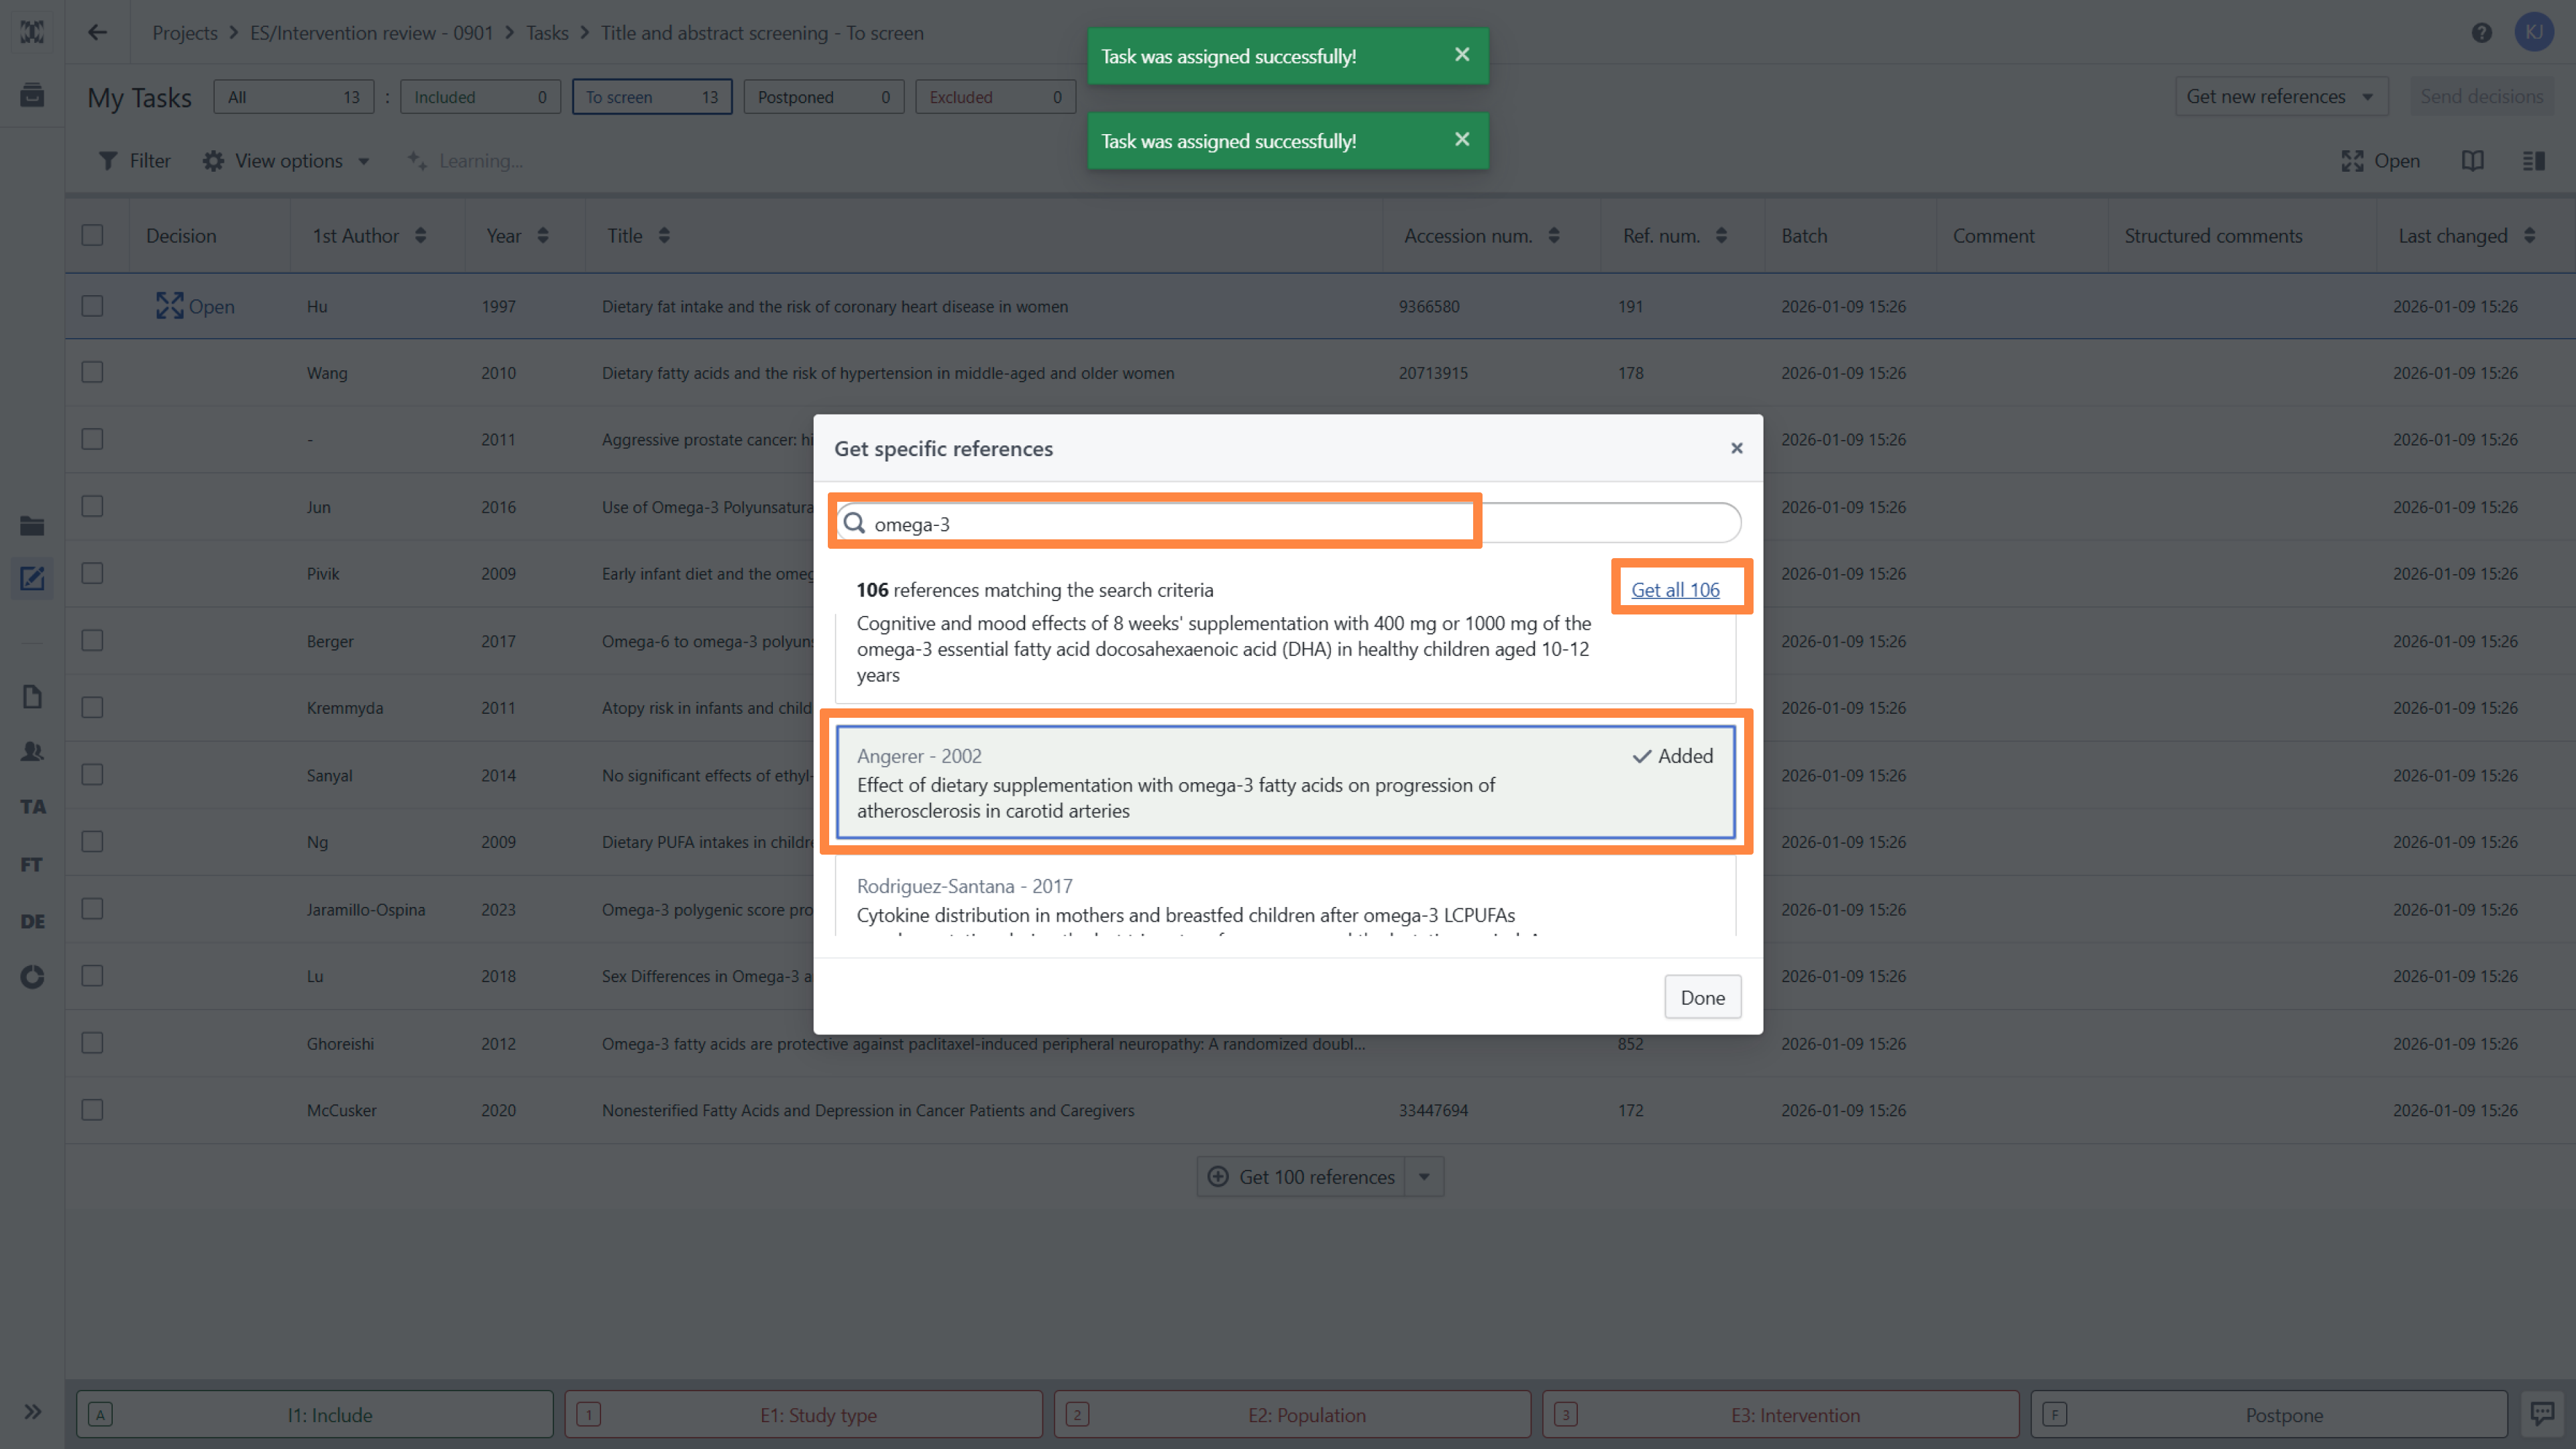
Task: Focus the omega-3 search field
Action: [x=1288, y=523]
